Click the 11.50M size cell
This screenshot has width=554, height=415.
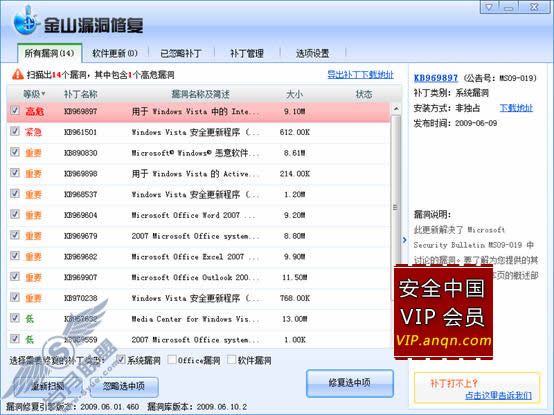(295, 278)
